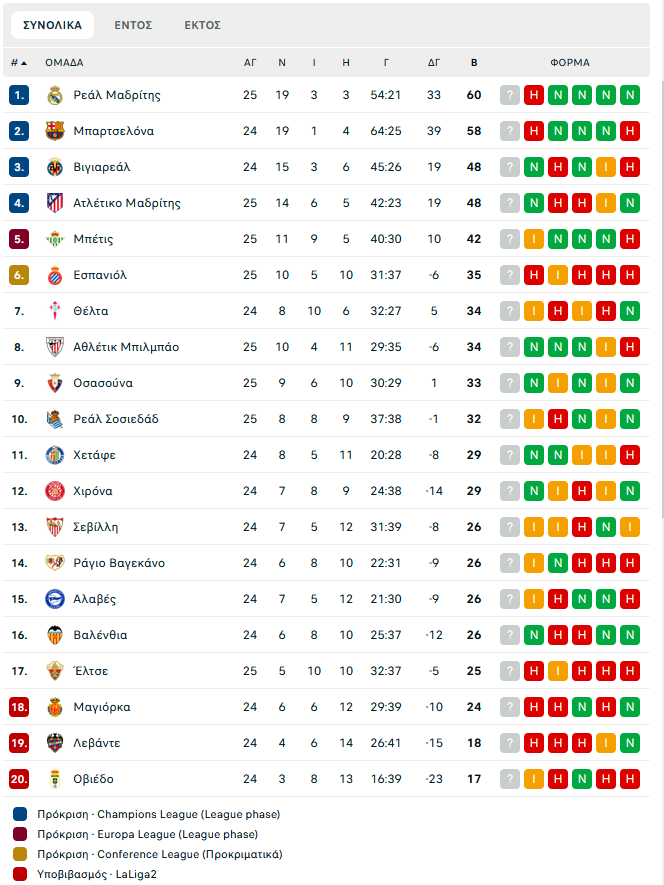This screenshot has height=885, width=664.
Task: Switch to the ΕΝΤΟΣ tab
Action: [133, 25]
